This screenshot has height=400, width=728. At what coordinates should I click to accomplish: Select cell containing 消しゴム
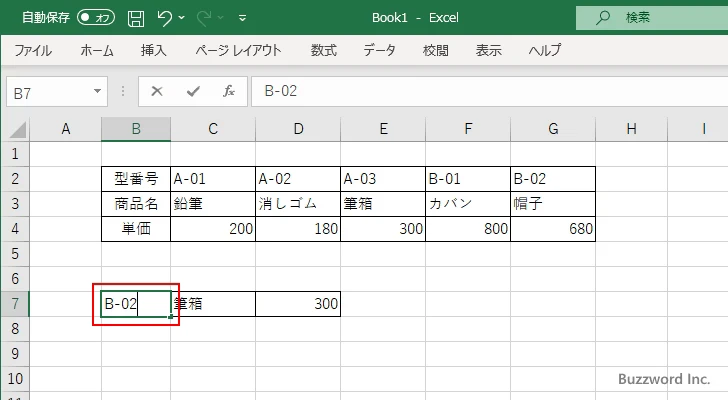pyautogui.click(x=298, y=204)
